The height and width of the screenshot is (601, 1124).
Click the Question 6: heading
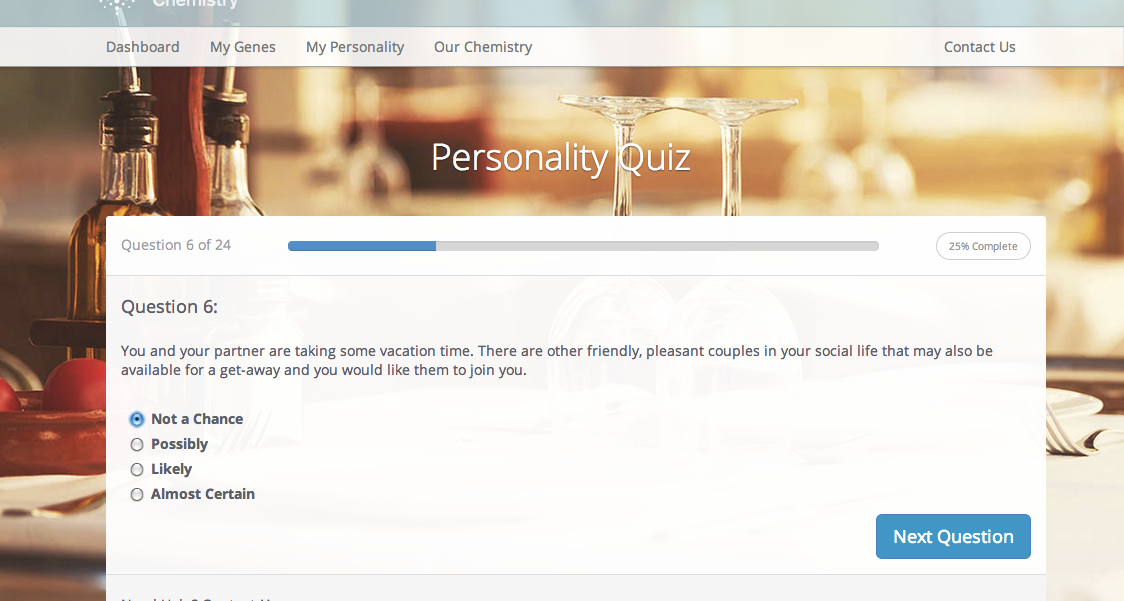click(x=169, y=307)
